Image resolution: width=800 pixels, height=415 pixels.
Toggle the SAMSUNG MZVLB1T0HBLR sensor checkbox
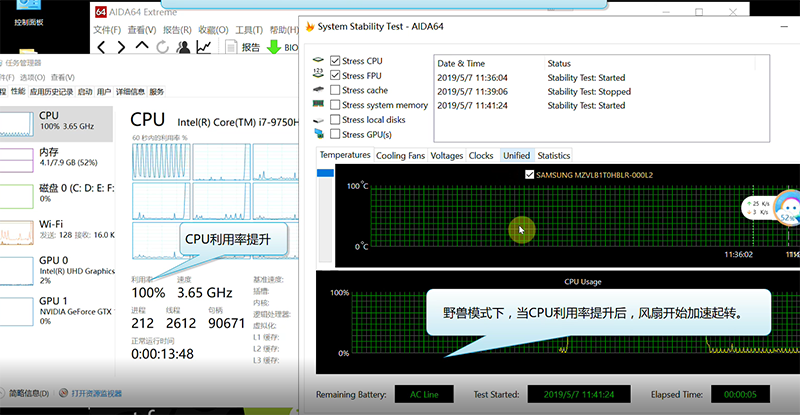530,175
